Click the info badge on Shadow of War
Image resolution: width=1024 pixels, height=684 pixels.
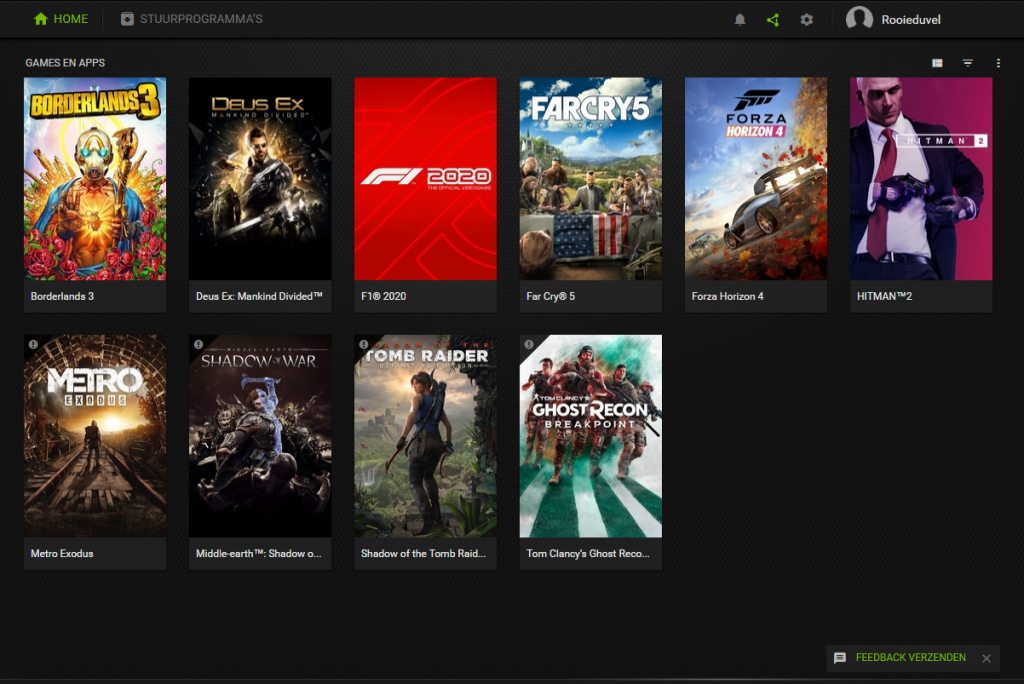tap(198, 344)
